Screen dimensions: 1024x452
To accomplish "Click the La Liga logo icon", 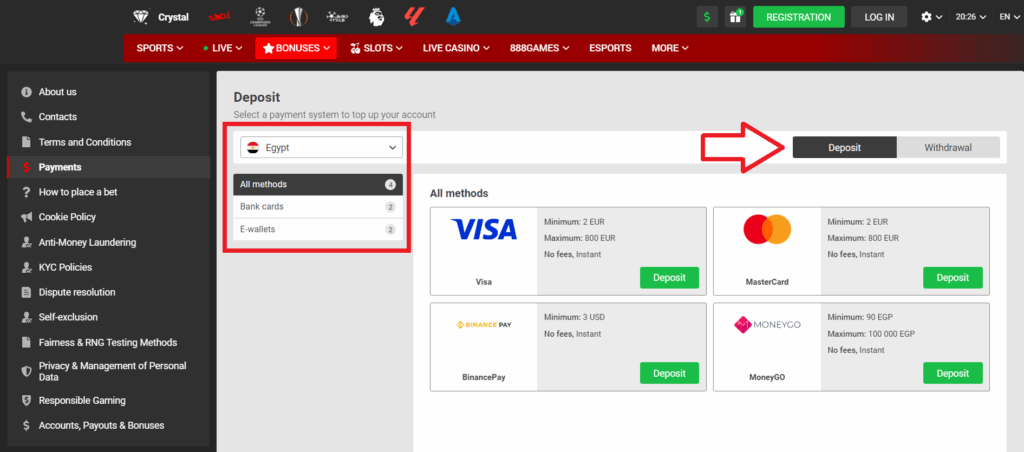I will tap(415, 17).
